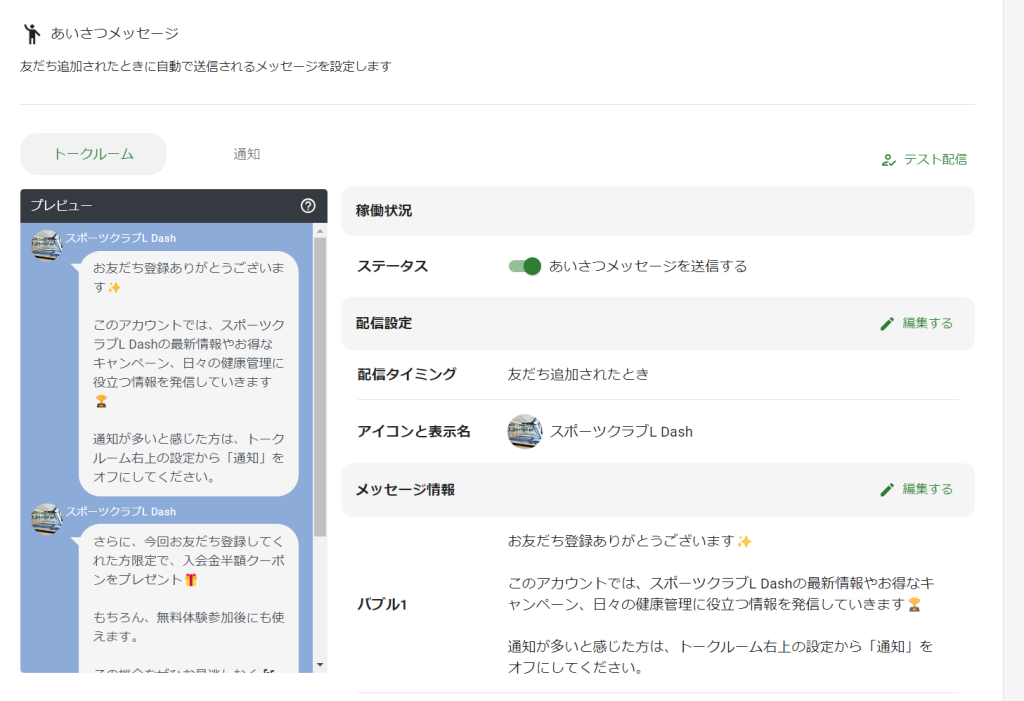Switch to the 通知 tab
1024x701 pixels.
[246, 155]
